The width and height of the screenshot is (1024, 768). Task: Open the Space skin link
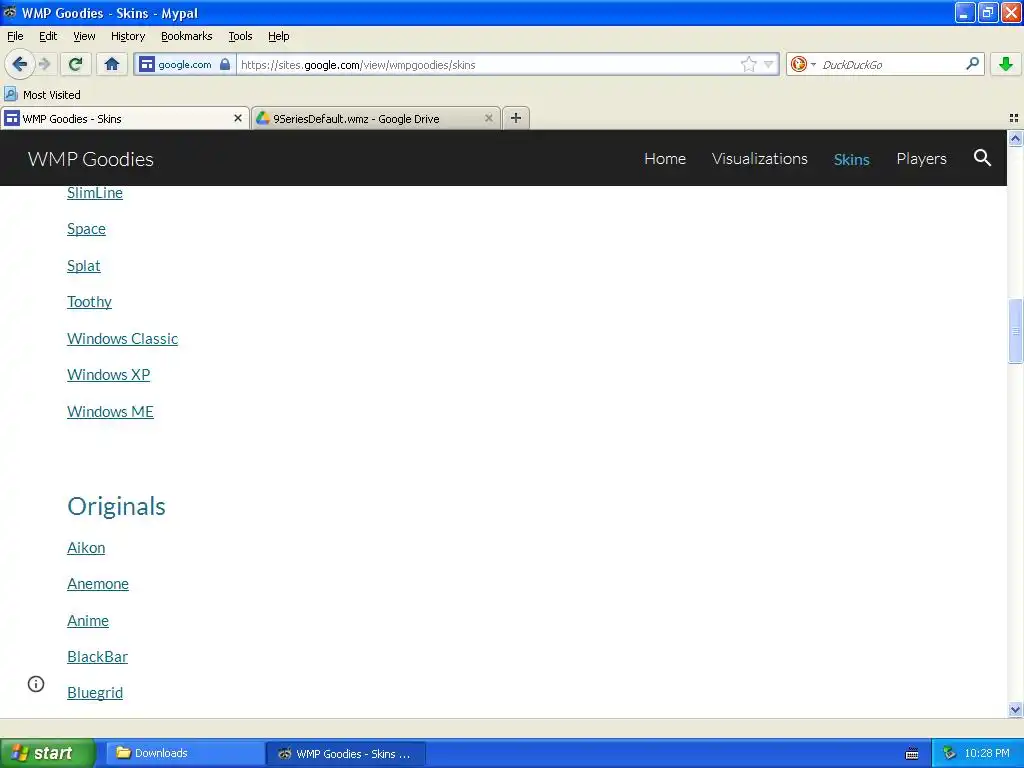[x=86, y=229]
